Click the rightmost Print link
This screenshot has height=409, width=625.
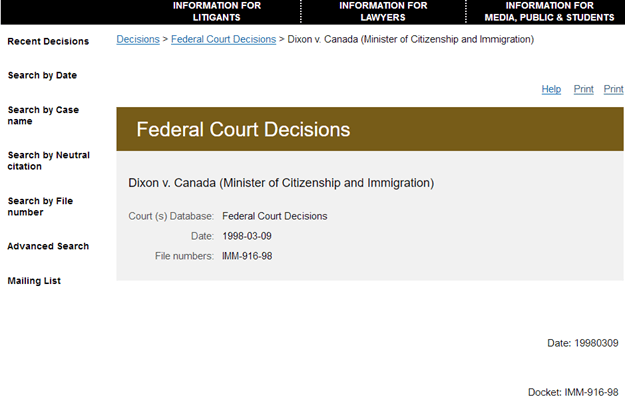613,89
